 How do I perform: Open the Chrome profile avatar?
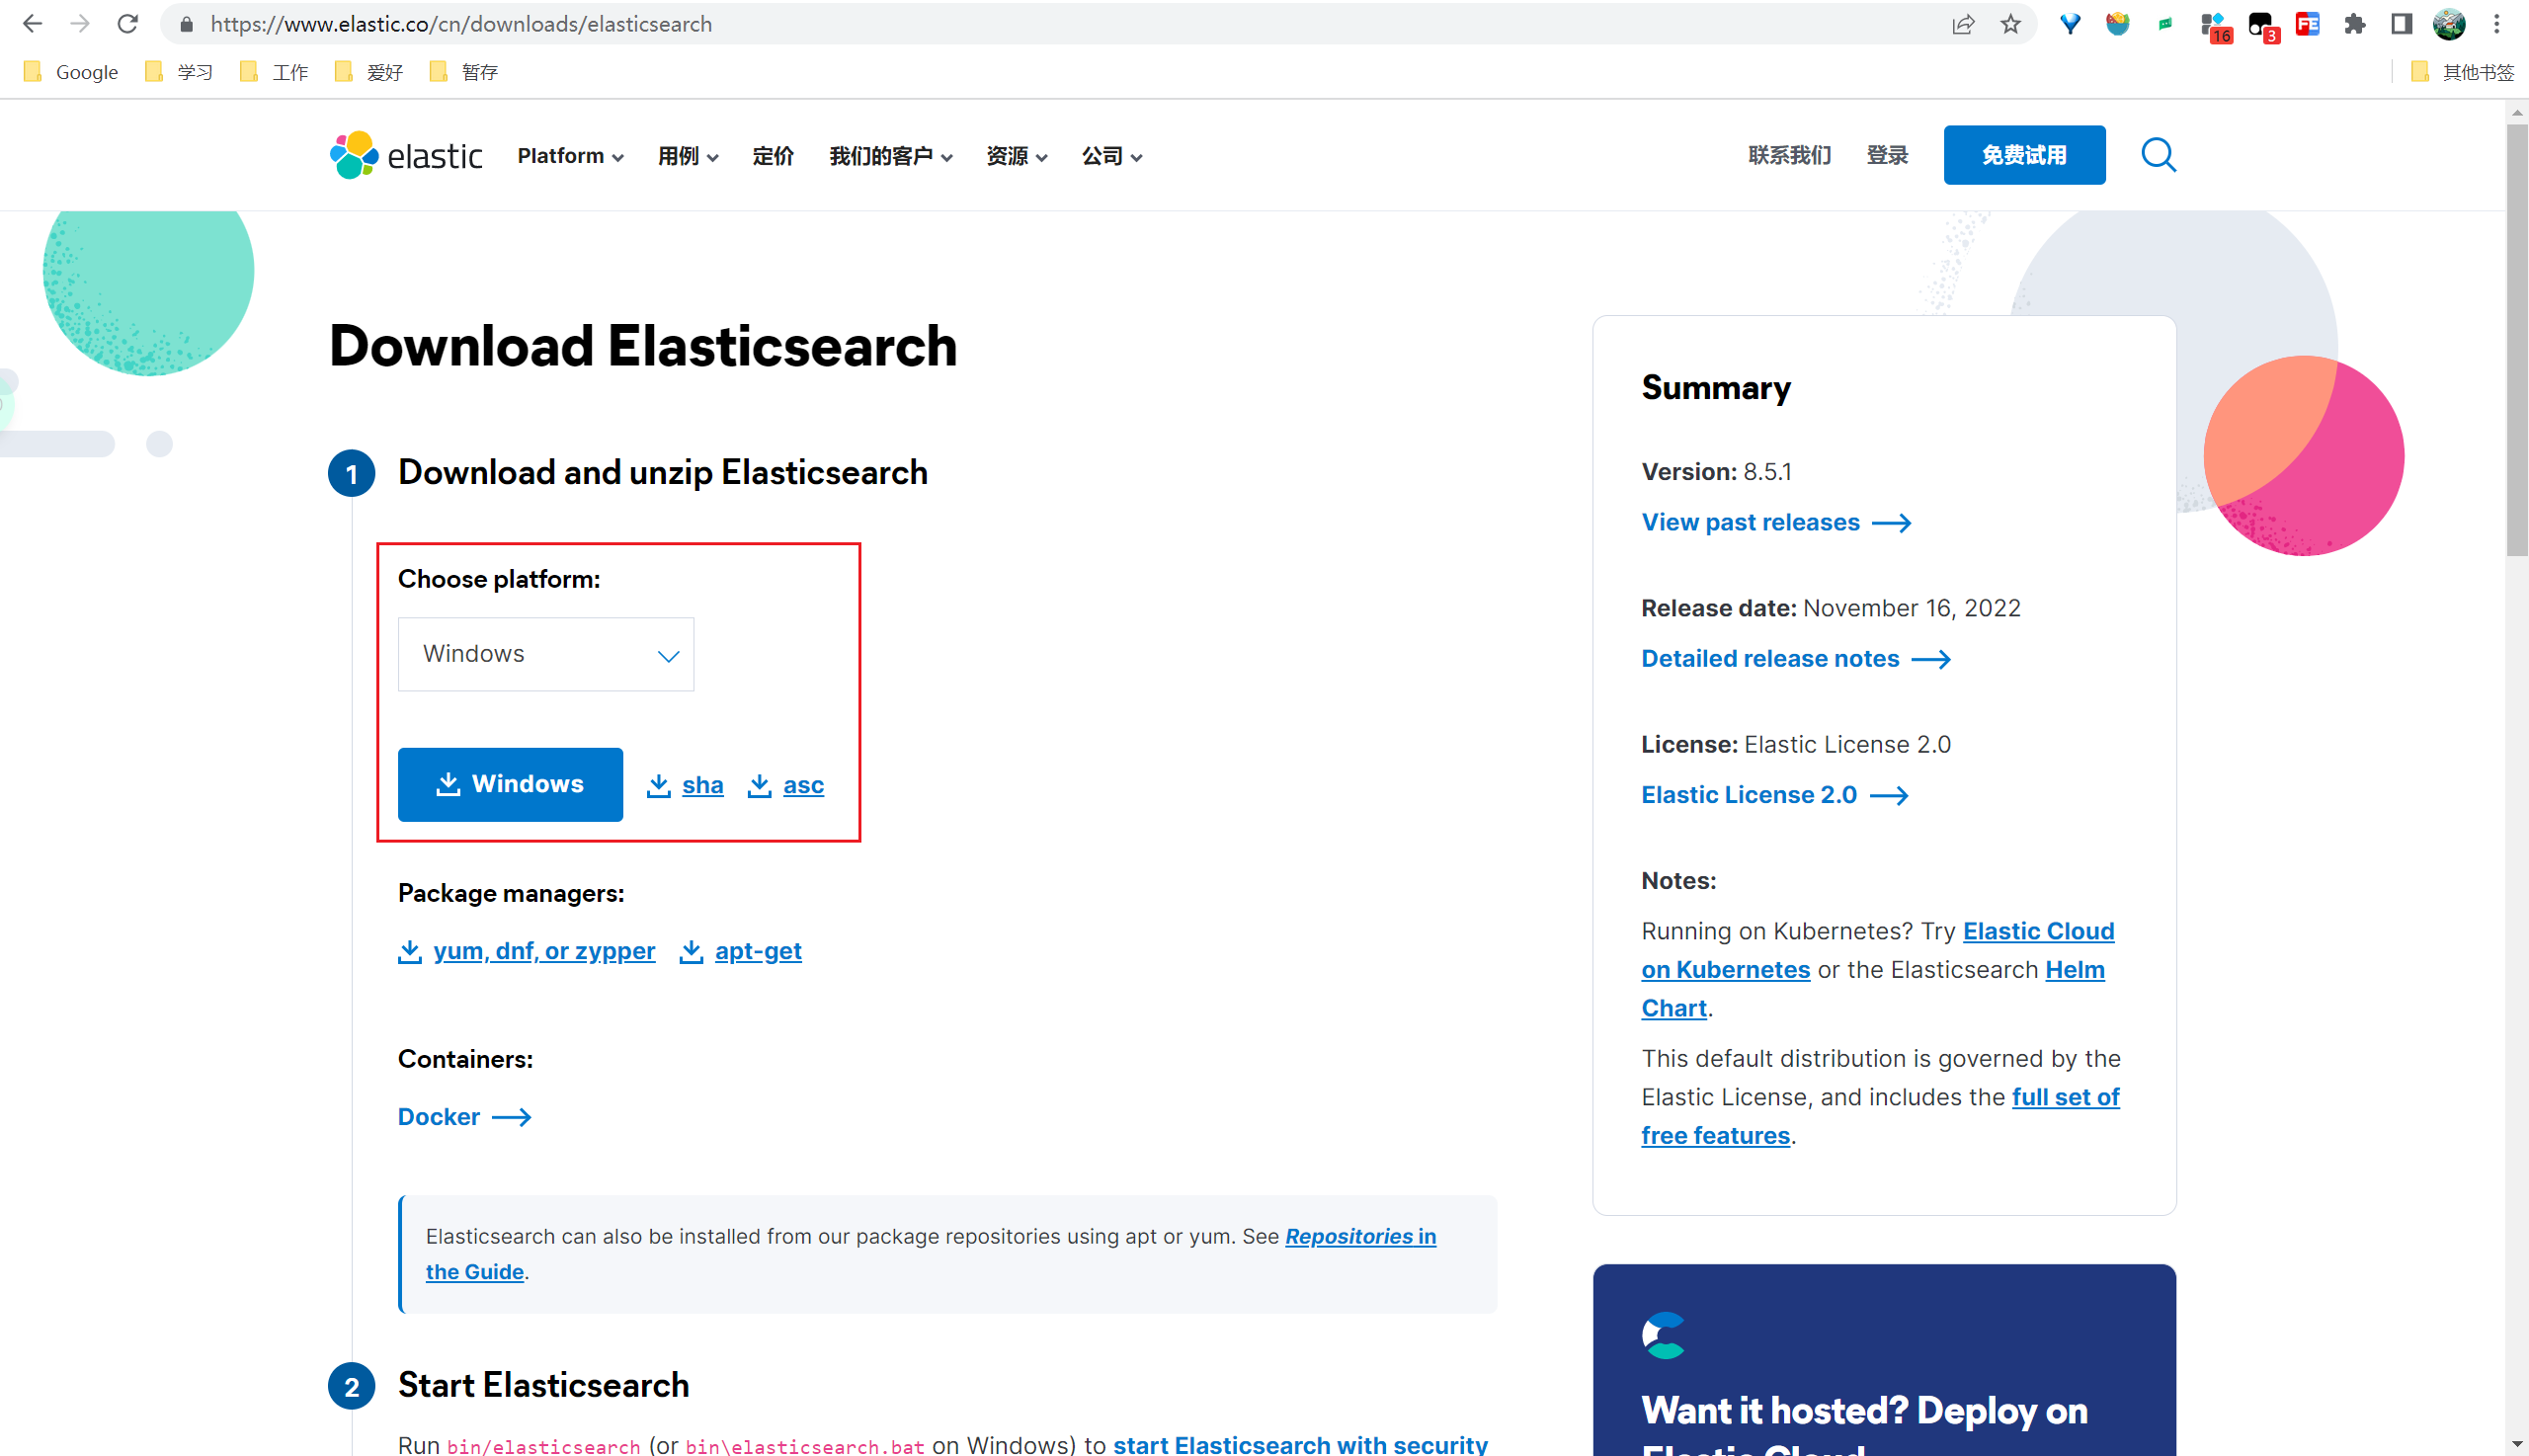(2448, 23)
